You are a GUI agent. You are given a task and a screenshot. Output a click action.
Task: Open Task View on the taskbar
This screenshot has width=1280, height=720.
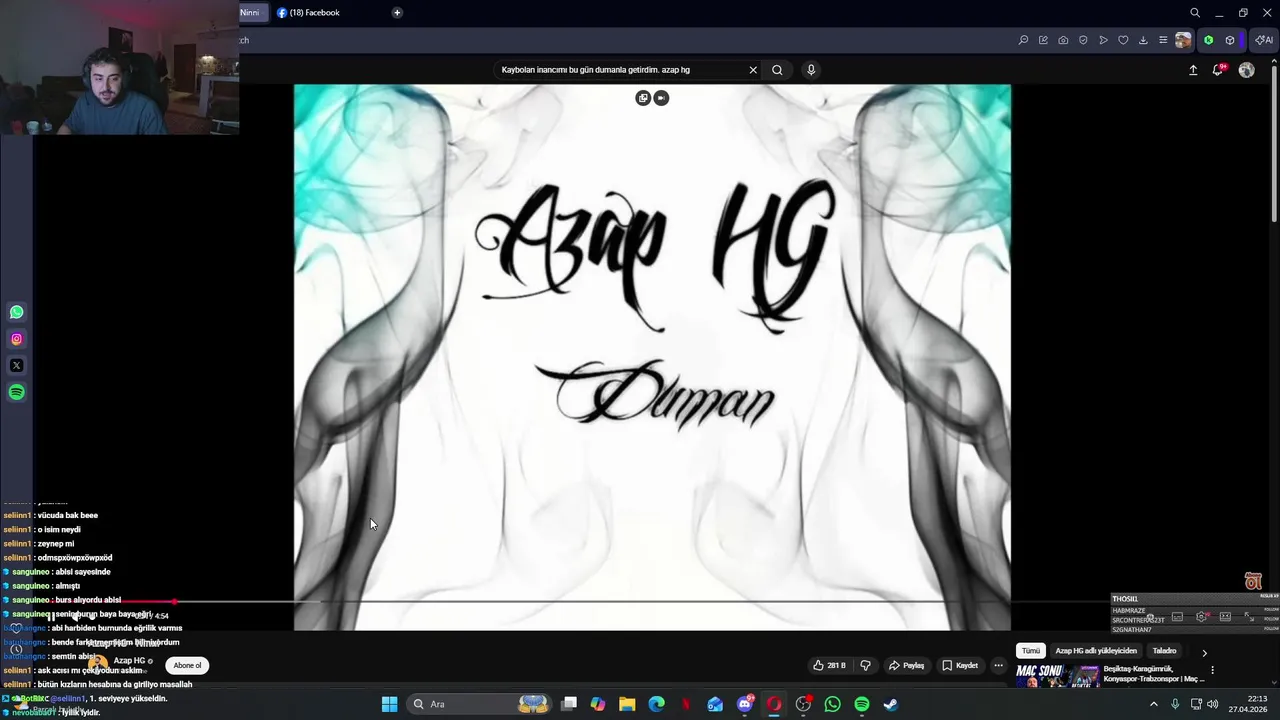(569, 704)
